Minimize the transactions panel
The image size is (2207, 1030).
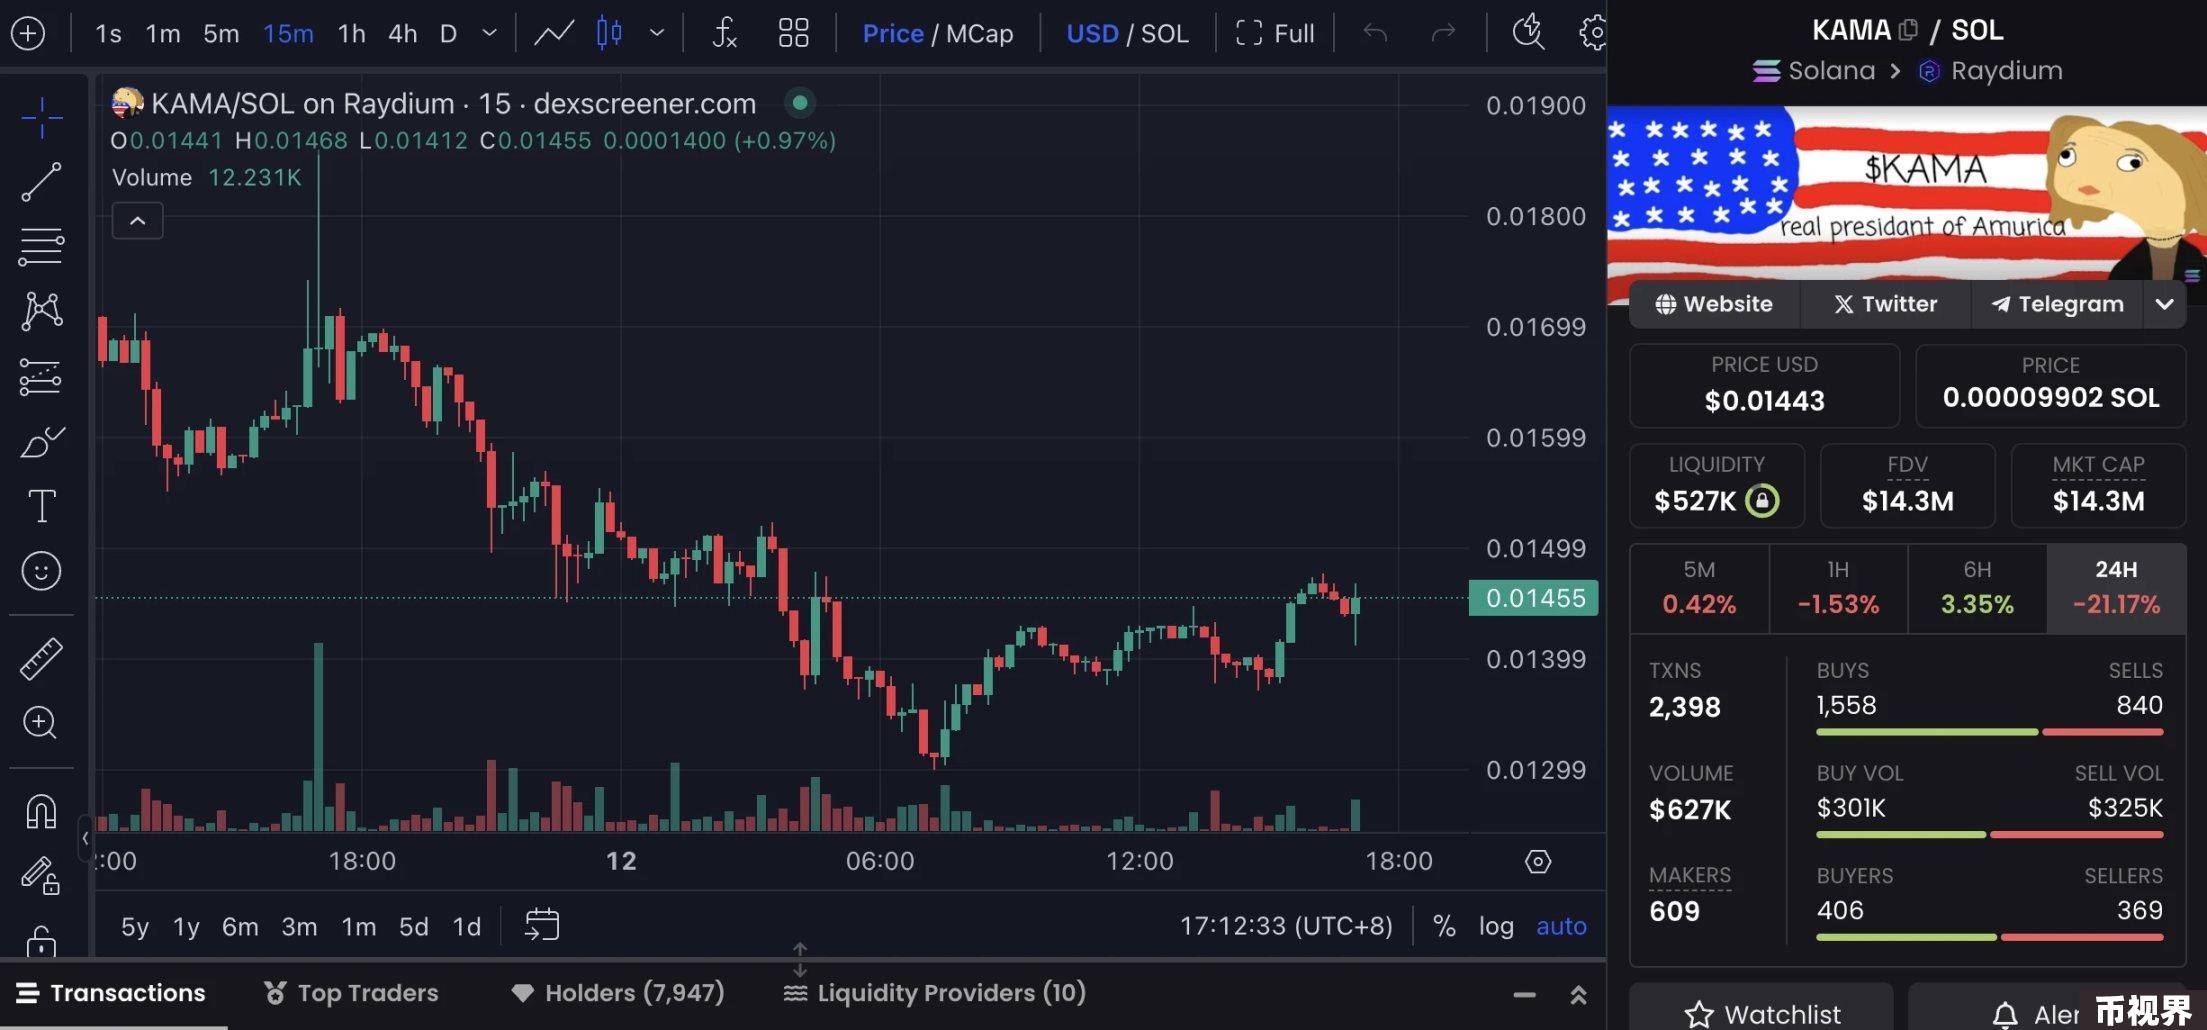click(x=1524, y=994)
